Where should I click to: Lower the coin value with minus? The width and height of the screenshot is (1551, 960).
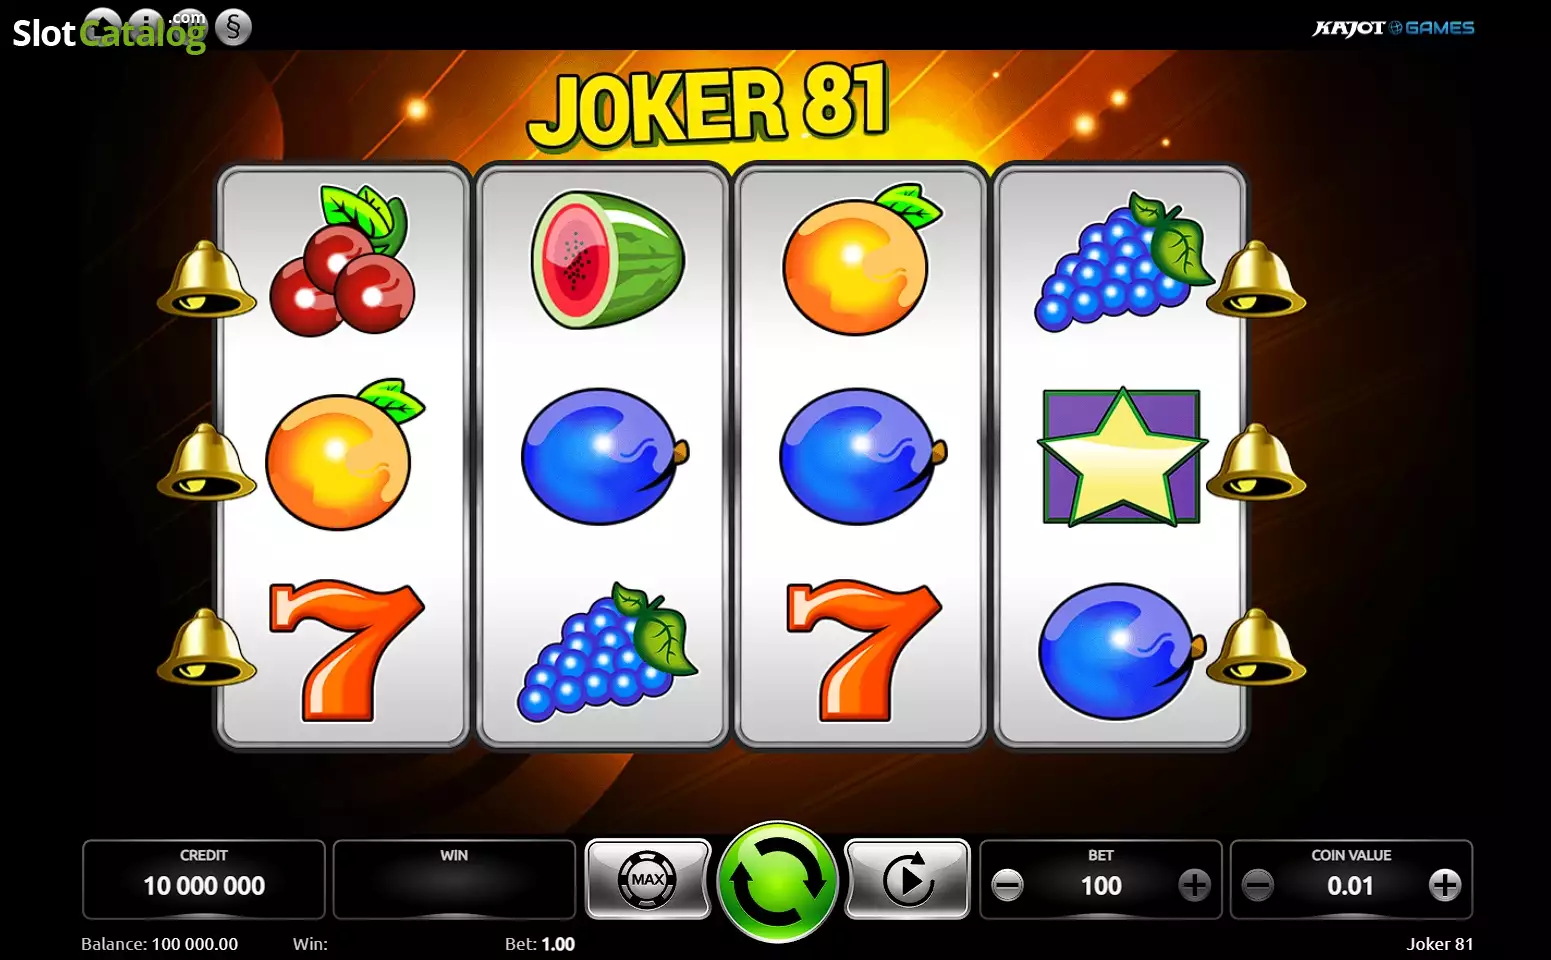tap(1257, 885)
